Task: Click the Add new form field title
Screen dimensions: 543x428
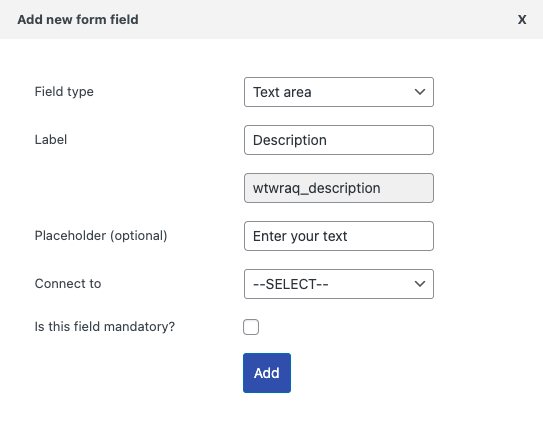Action: (78, 19)
